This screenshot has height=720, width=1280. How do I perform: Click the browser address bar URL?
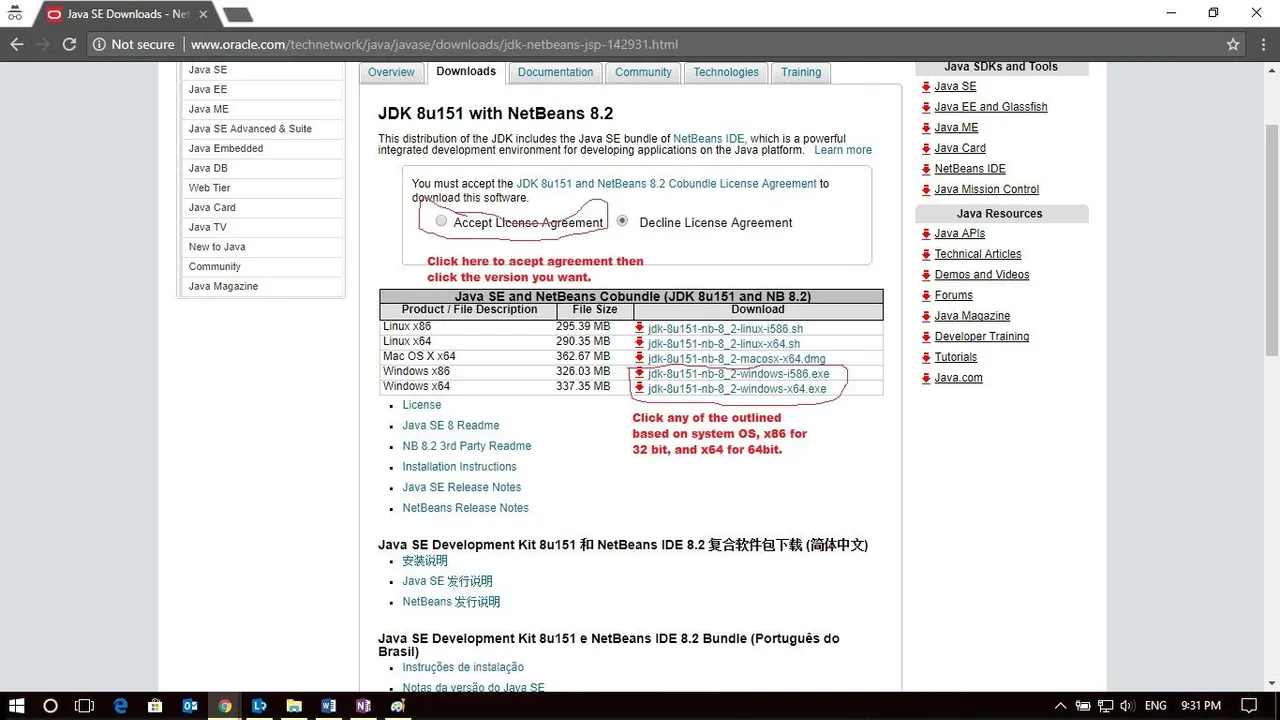pyautogui.click(x=434, y=44)
